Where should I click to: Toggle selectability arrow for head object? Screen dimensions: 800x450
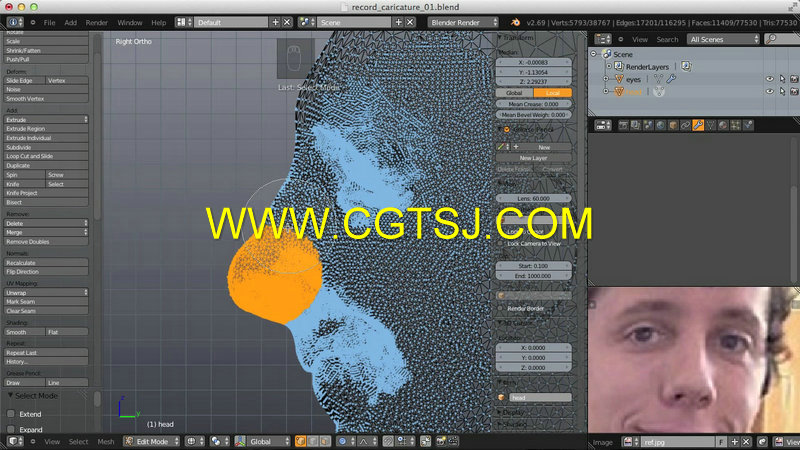tap(782, 92)
